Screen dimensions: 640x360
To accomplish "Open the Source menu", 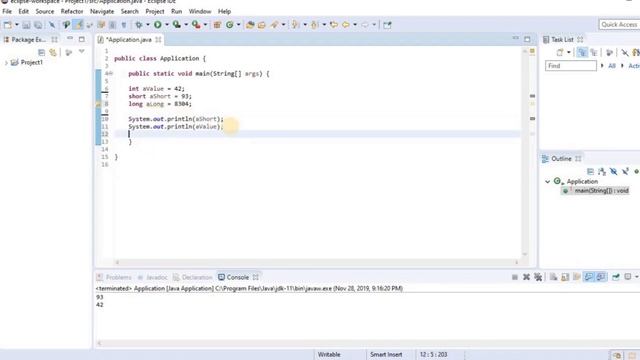I will pyautogui.click(x=44, y=11).
